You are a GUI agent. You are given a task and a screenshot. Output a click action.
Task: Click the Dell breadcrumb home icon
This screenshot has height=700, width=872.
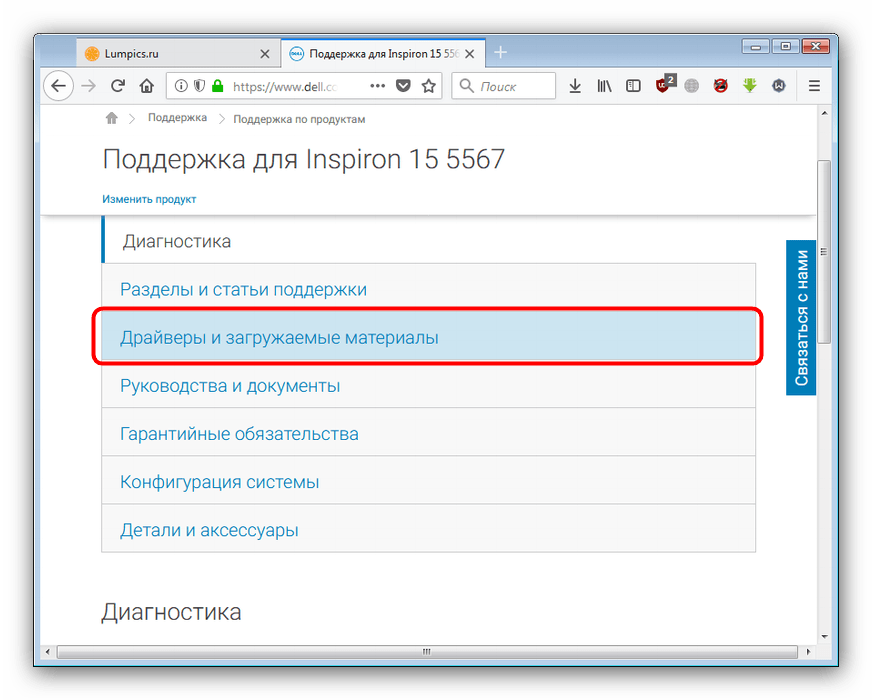coord(111,118)
